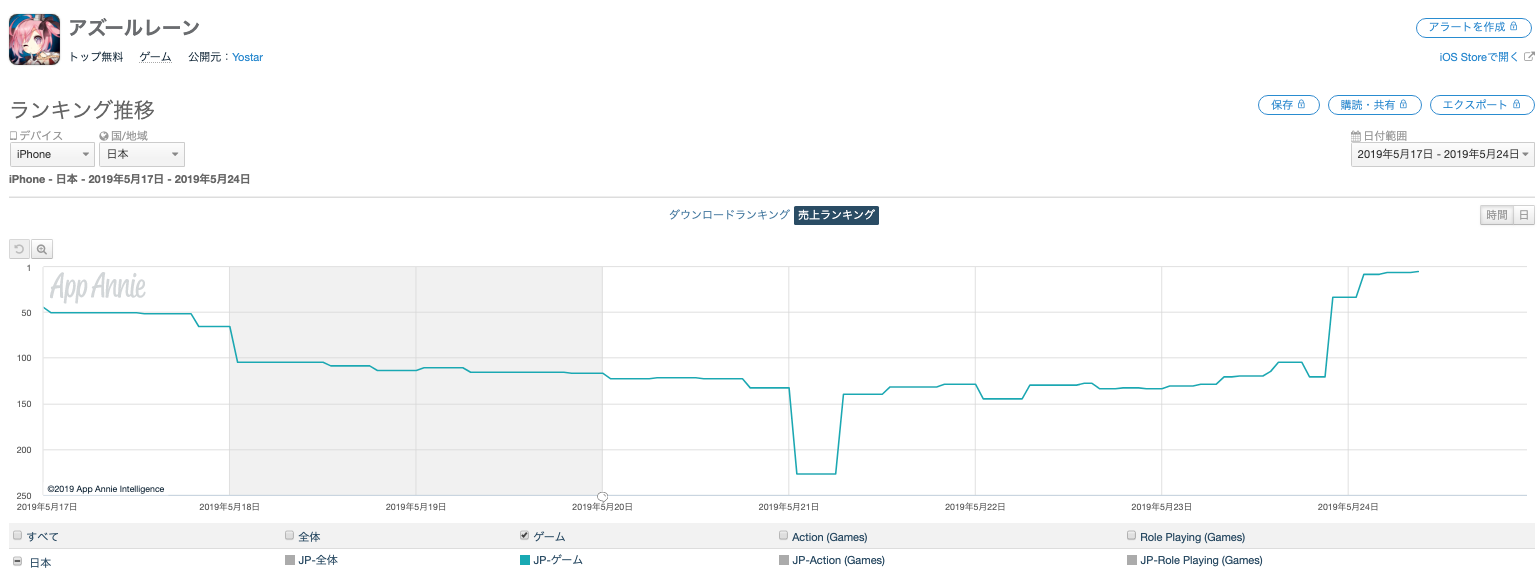Switch to 時間 hourly view
The height and width of the screenshot is (579, 1540).
(x=1496, y=215)
